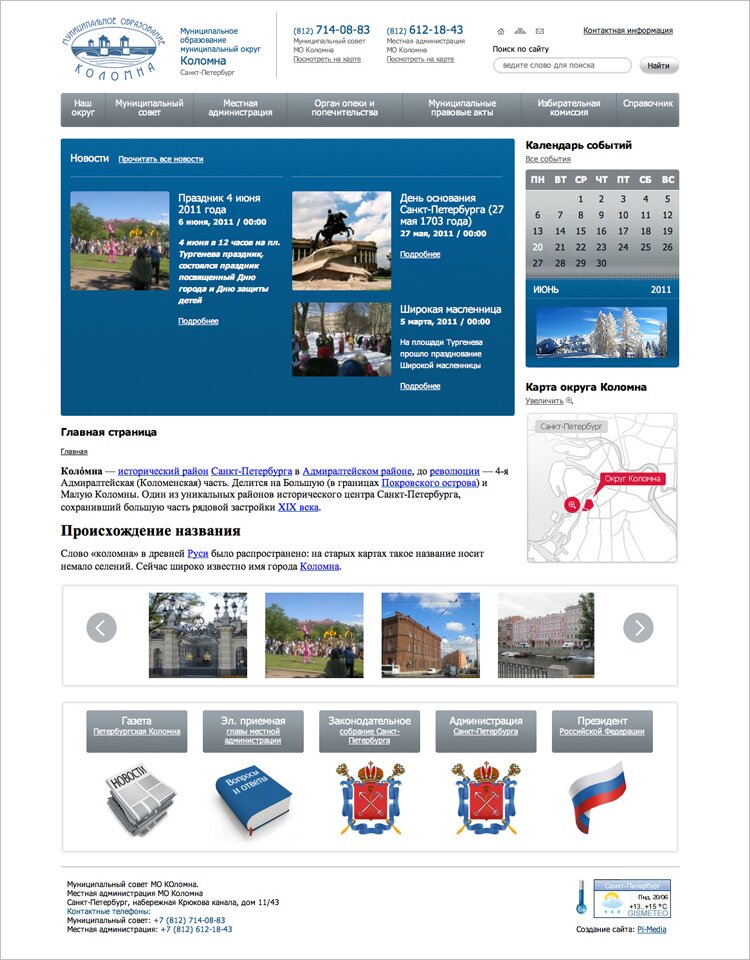Show previous photos with left carousel arrow

pos(102,628)
